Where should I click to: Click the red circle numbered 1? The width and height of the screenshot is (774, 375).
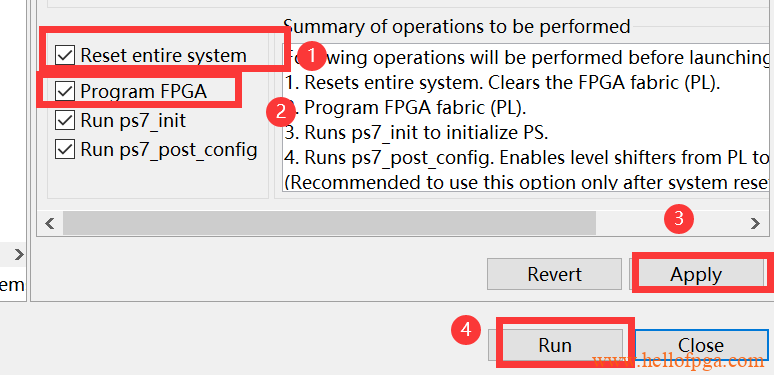[x=311, y=56]
